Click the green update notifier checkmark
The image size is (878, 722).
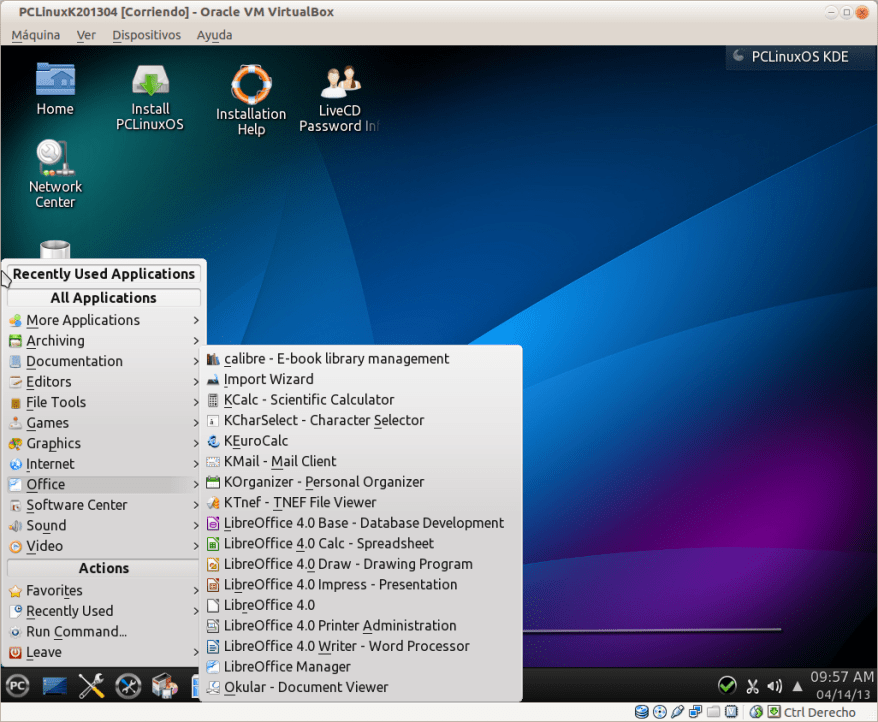pyautogui.click(x=727, y=686)
